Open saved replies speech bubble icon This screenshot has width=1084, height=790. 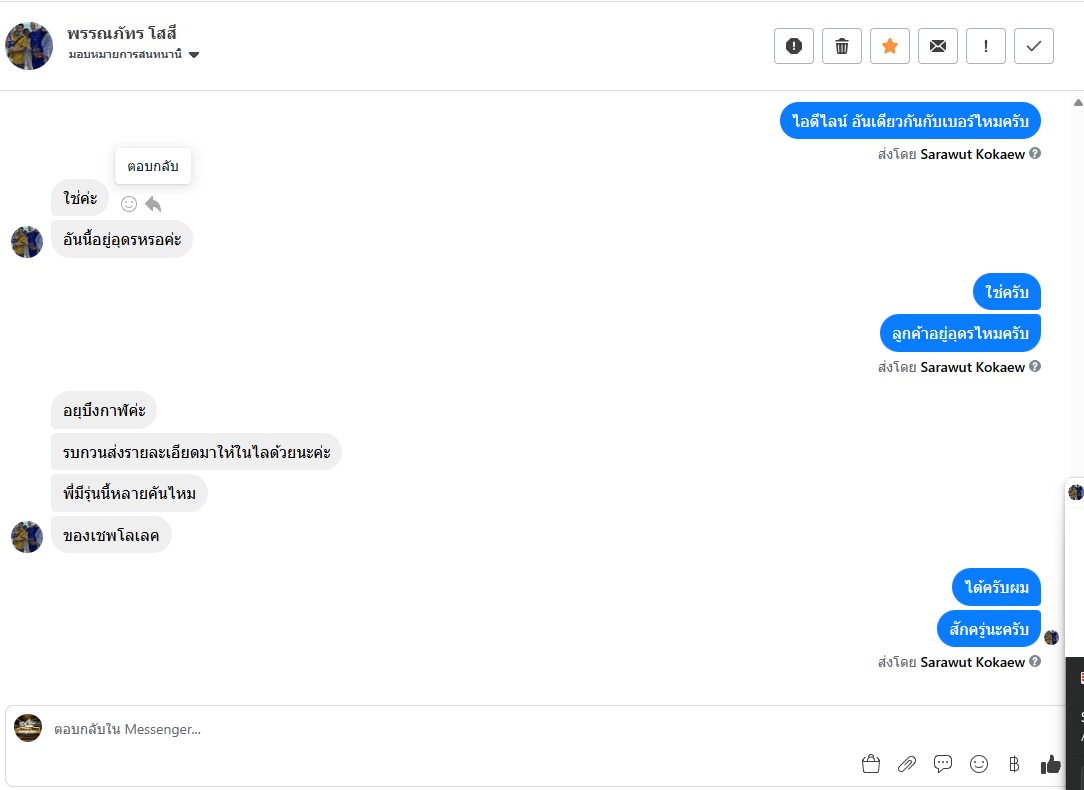coord(943,764)
